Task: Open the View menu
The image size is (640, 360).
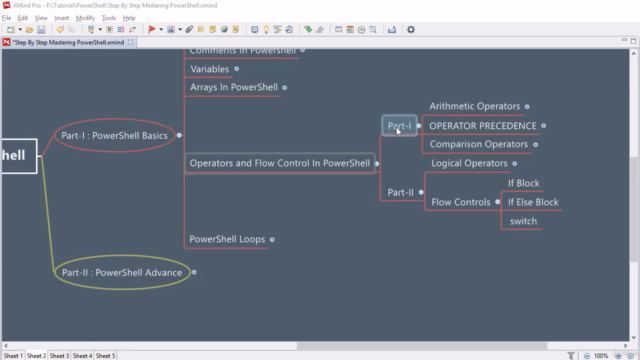Action: pyautogui.click(x=41, y=18)
